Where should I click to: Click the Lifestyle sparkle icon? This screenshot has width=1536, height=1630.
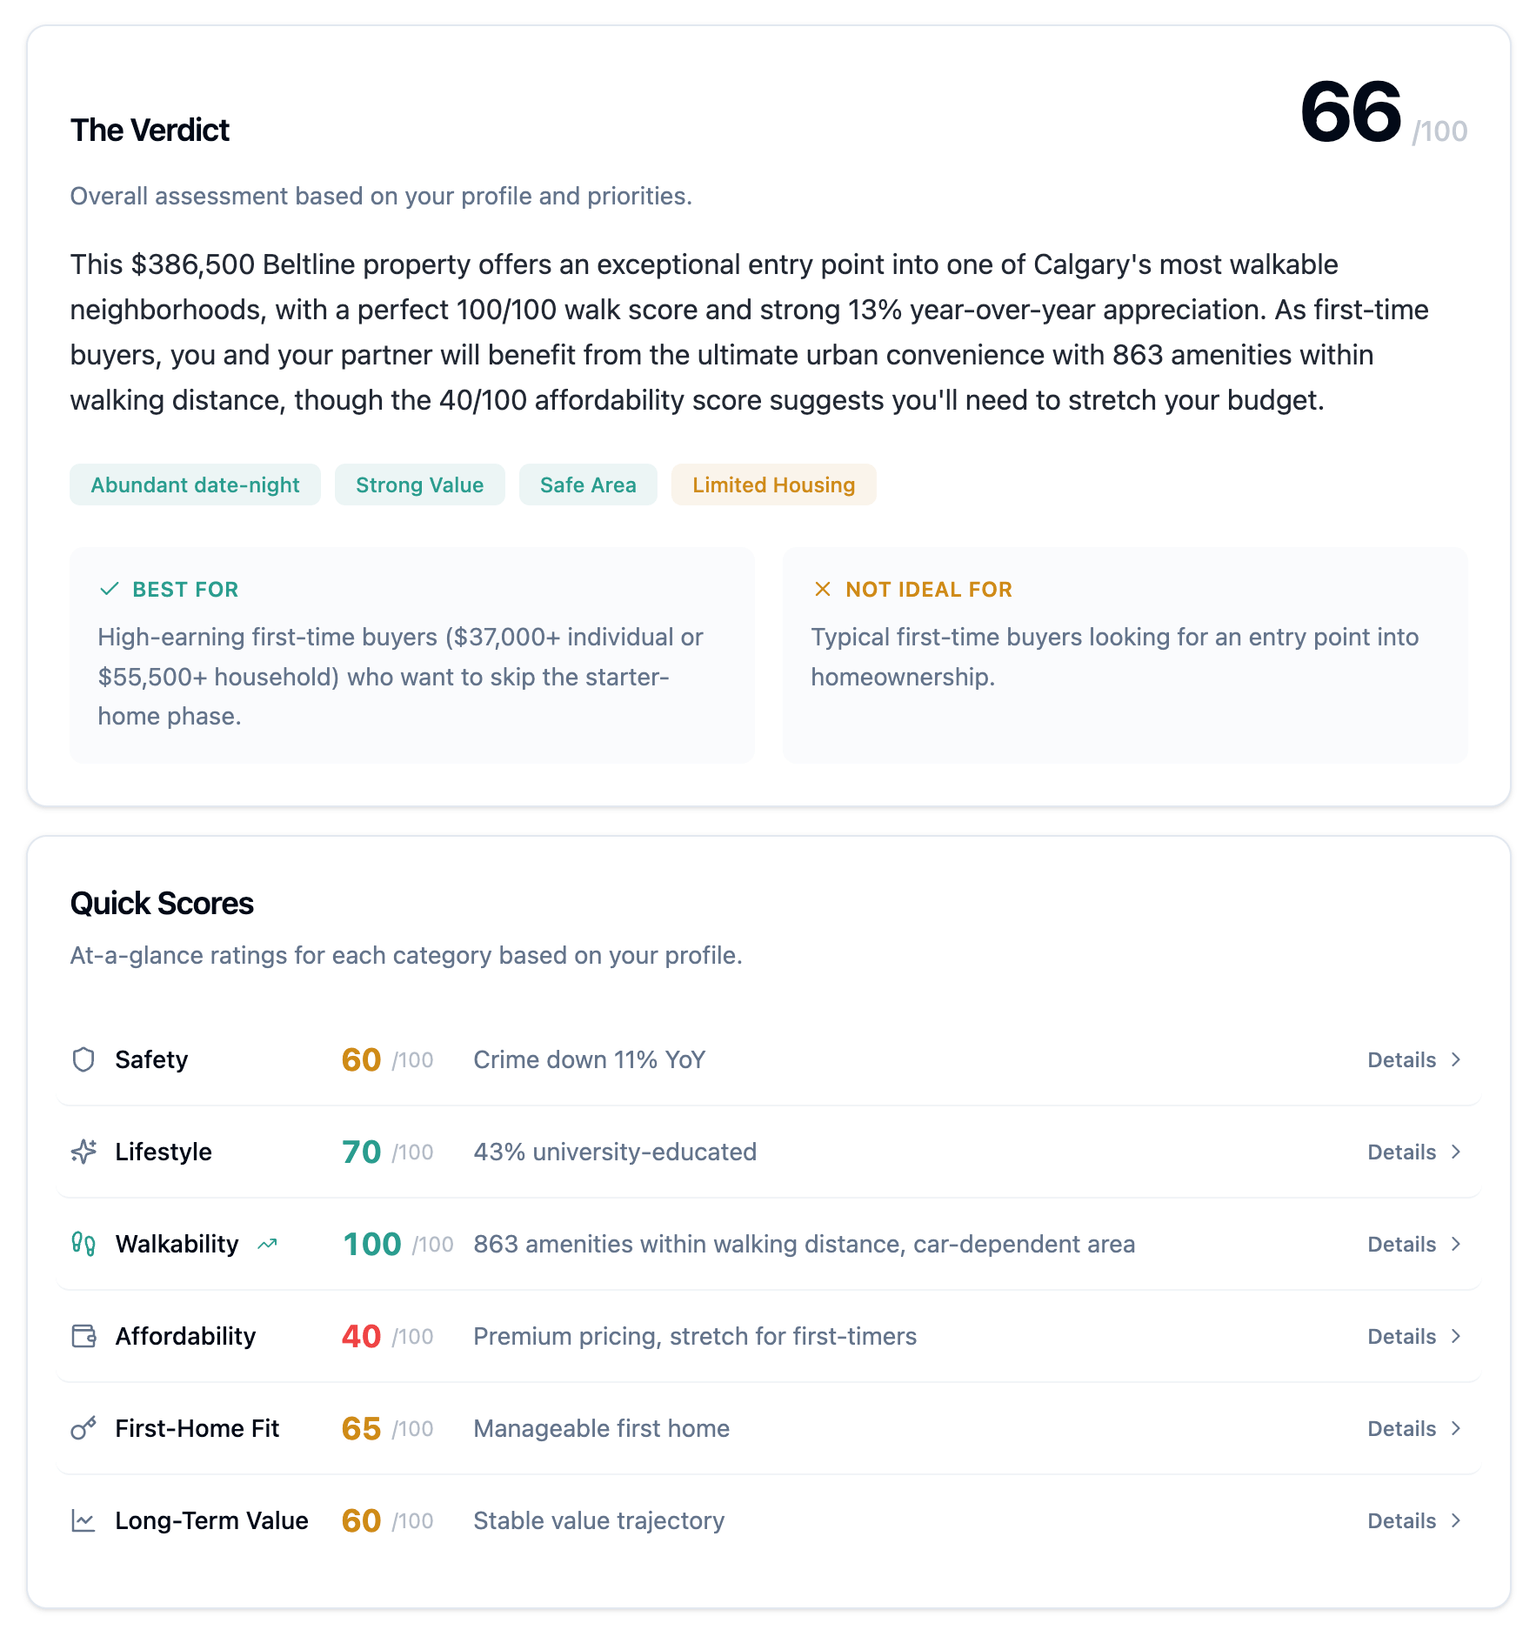coord(84,1151)
